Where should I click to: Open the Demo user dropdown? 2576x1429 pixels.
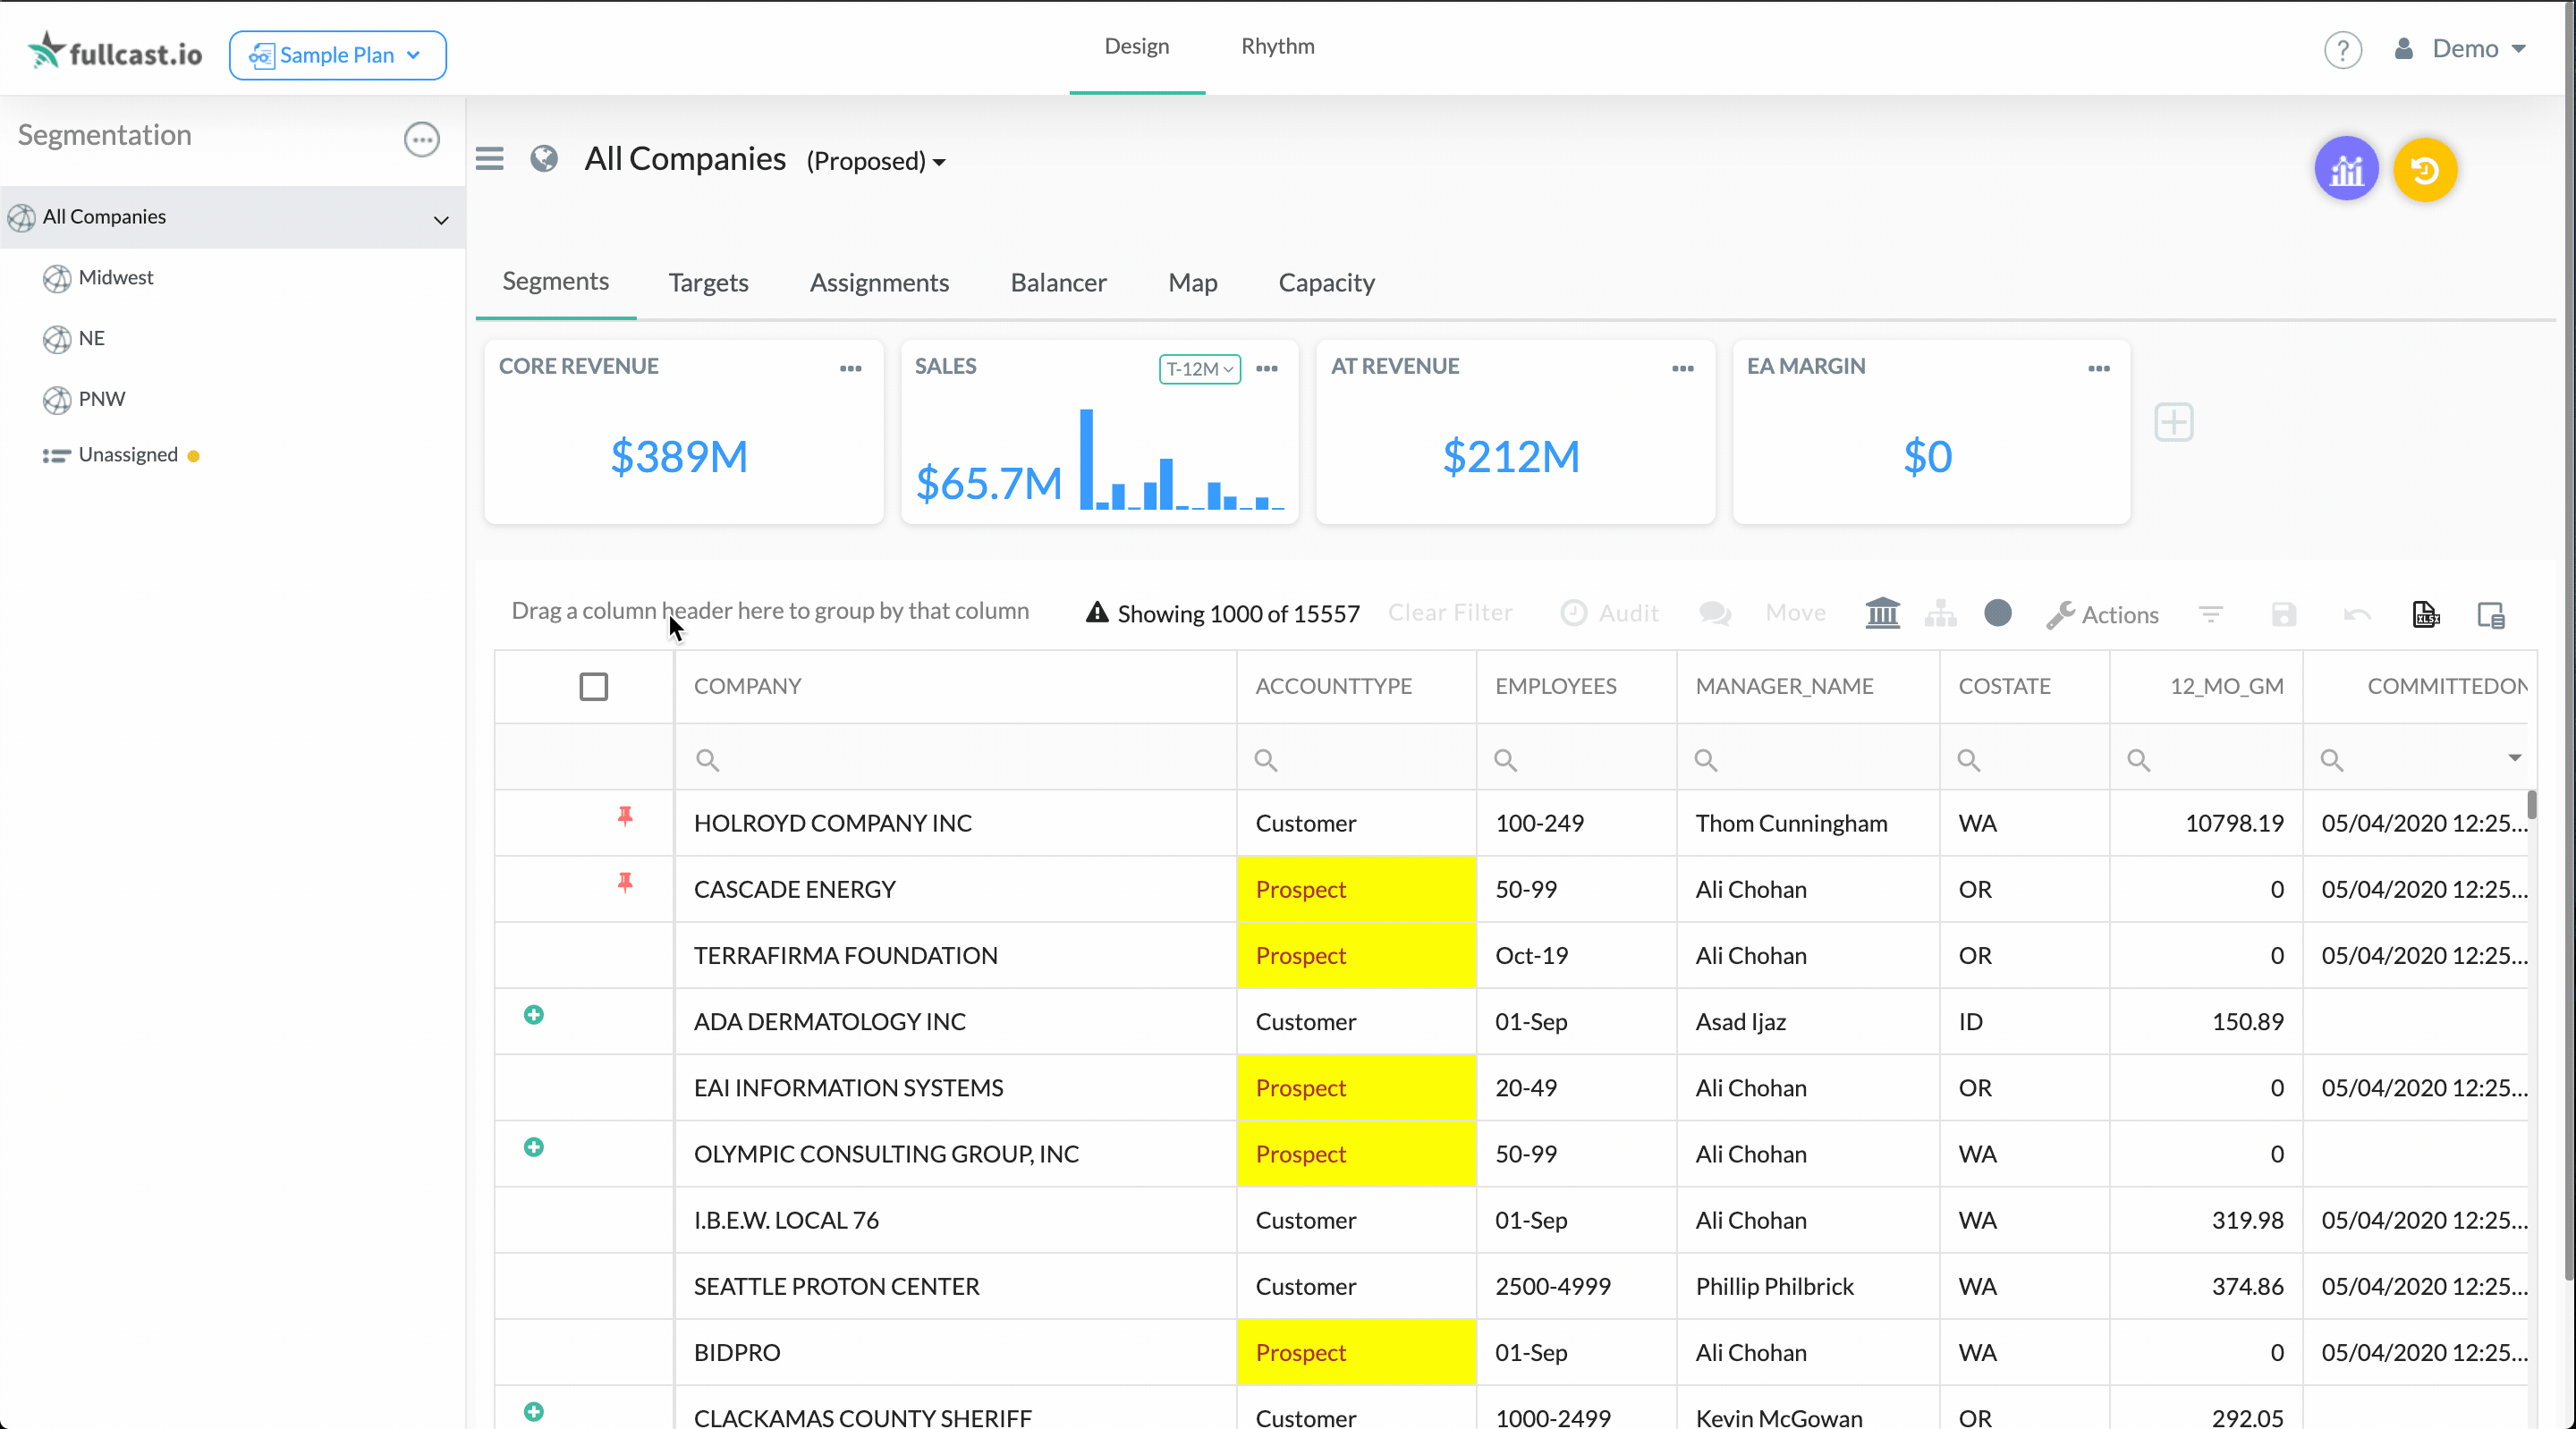pos(2461,48)
